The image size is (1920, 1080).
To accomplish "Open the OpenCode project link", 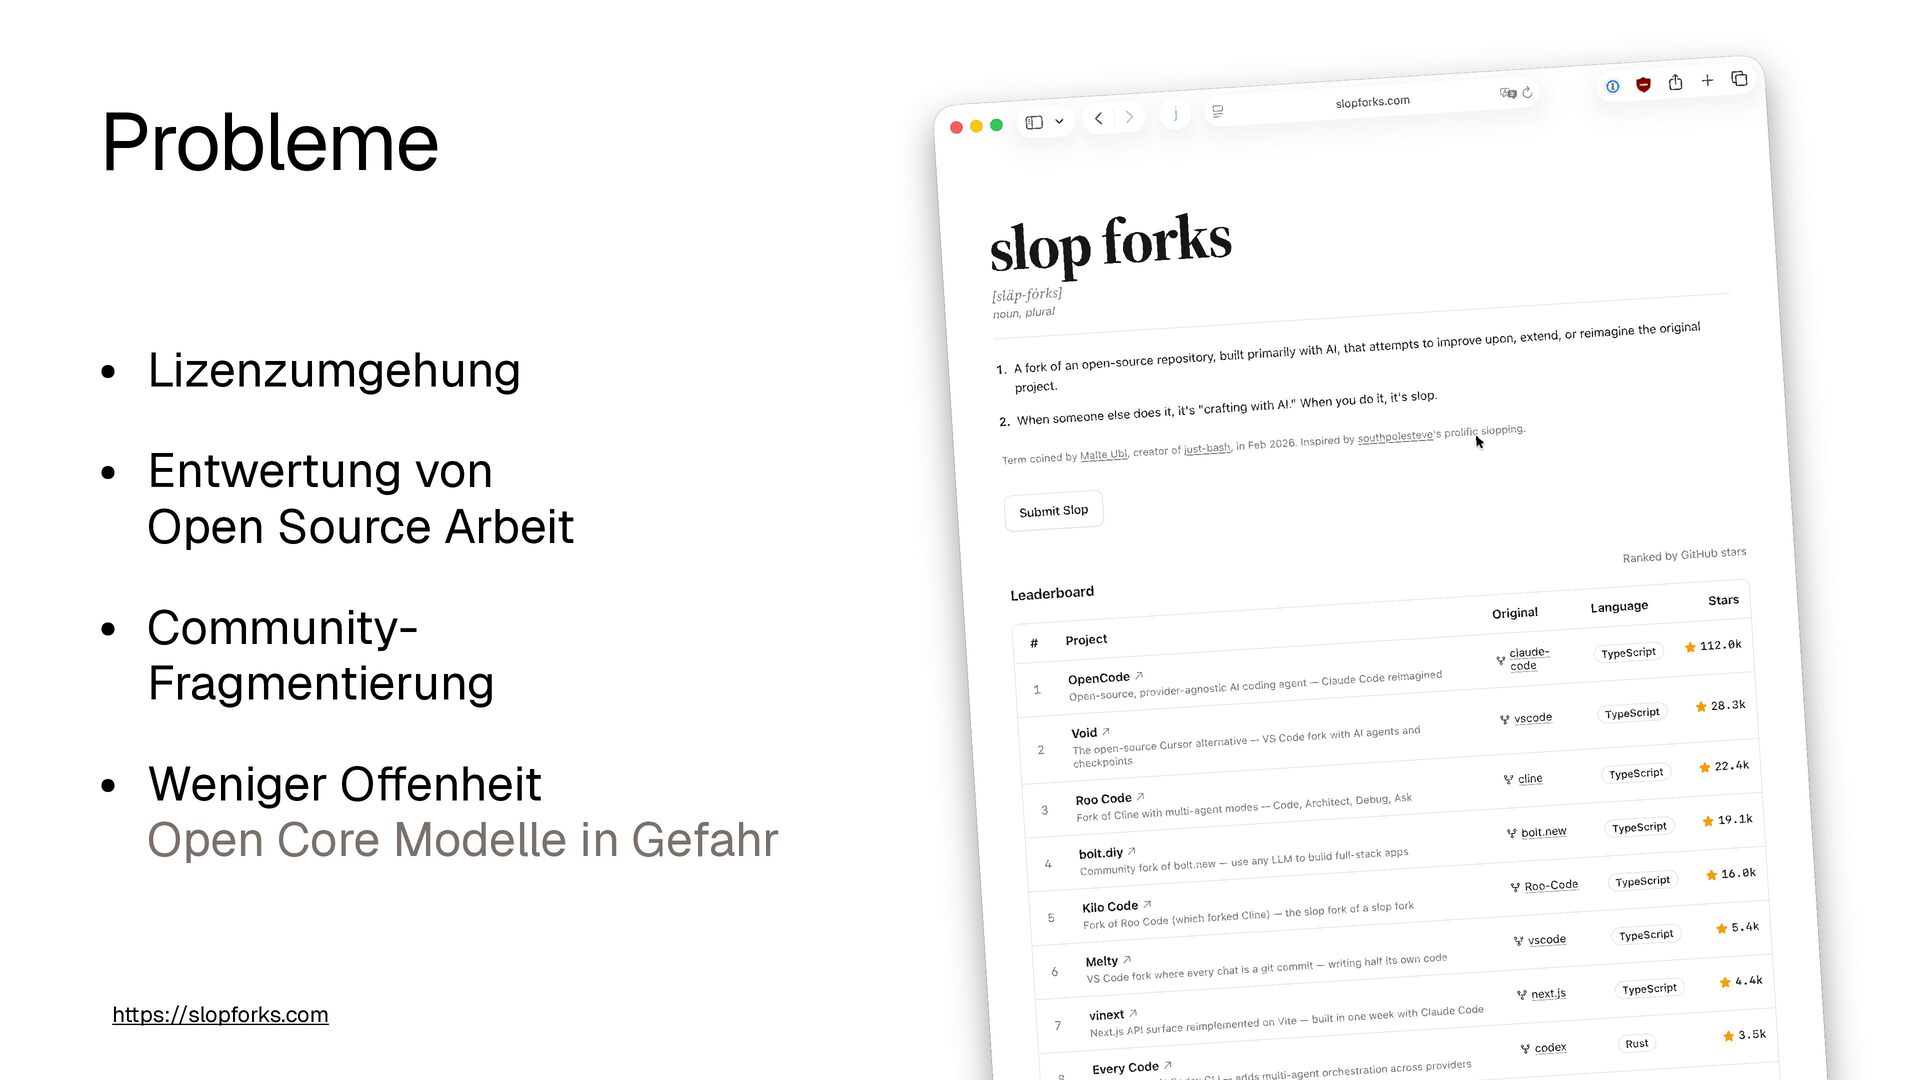I will [1099, 678].
